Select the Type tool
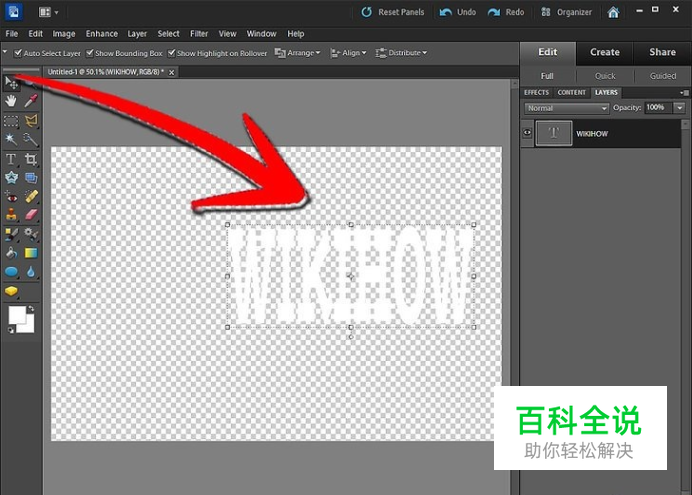The height and width of the screenshot is (495, 692). tap(11, 159)
